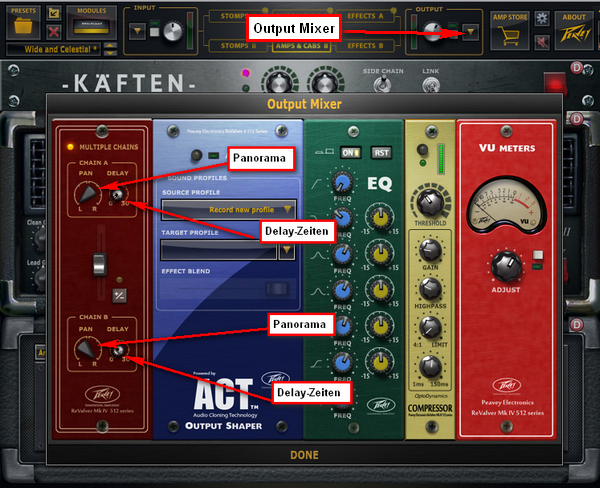Click the Käften left rotary knob
Image resolution: width=600 pixels, height=488 pixels.
279,82
